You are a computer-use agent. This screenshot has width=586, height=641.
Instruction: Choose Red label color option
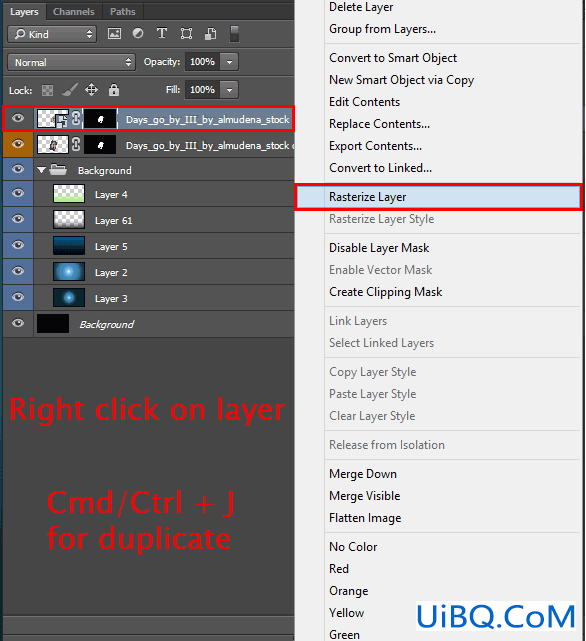[339, 569]
